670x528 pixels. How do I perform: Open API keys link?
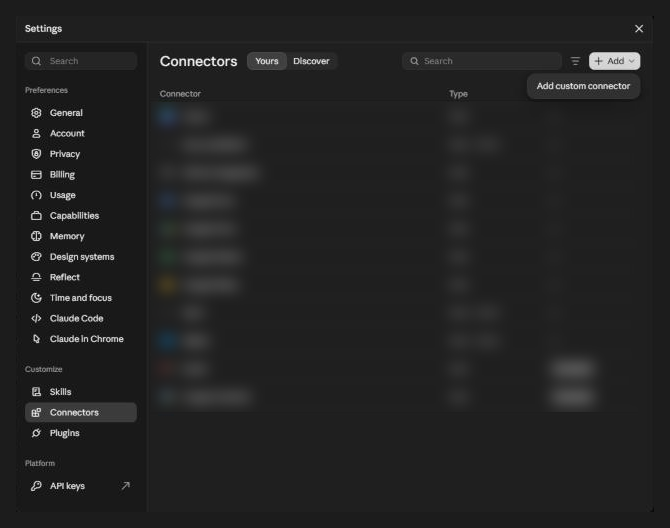(81, 486)
